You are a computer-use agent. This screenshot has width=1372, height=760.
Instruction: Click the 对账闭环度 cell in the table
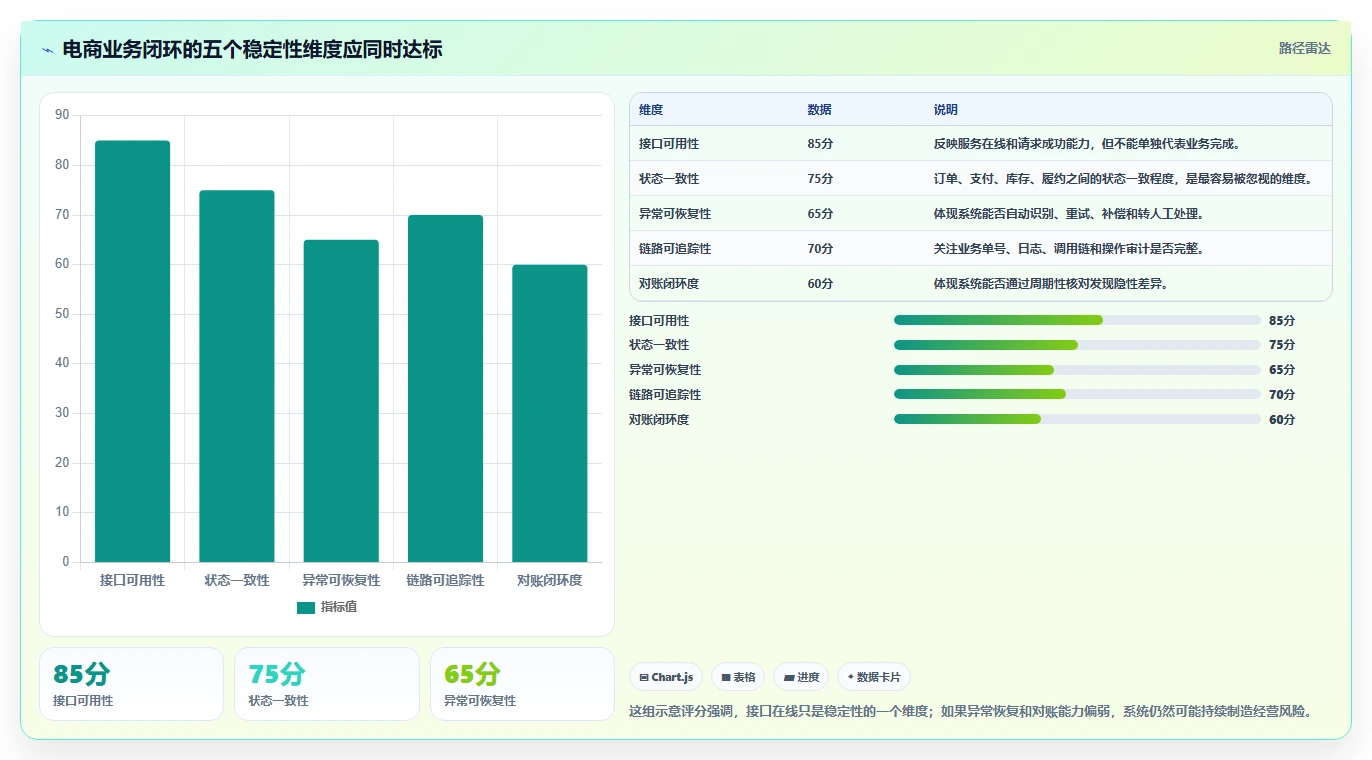coord(669,284)
